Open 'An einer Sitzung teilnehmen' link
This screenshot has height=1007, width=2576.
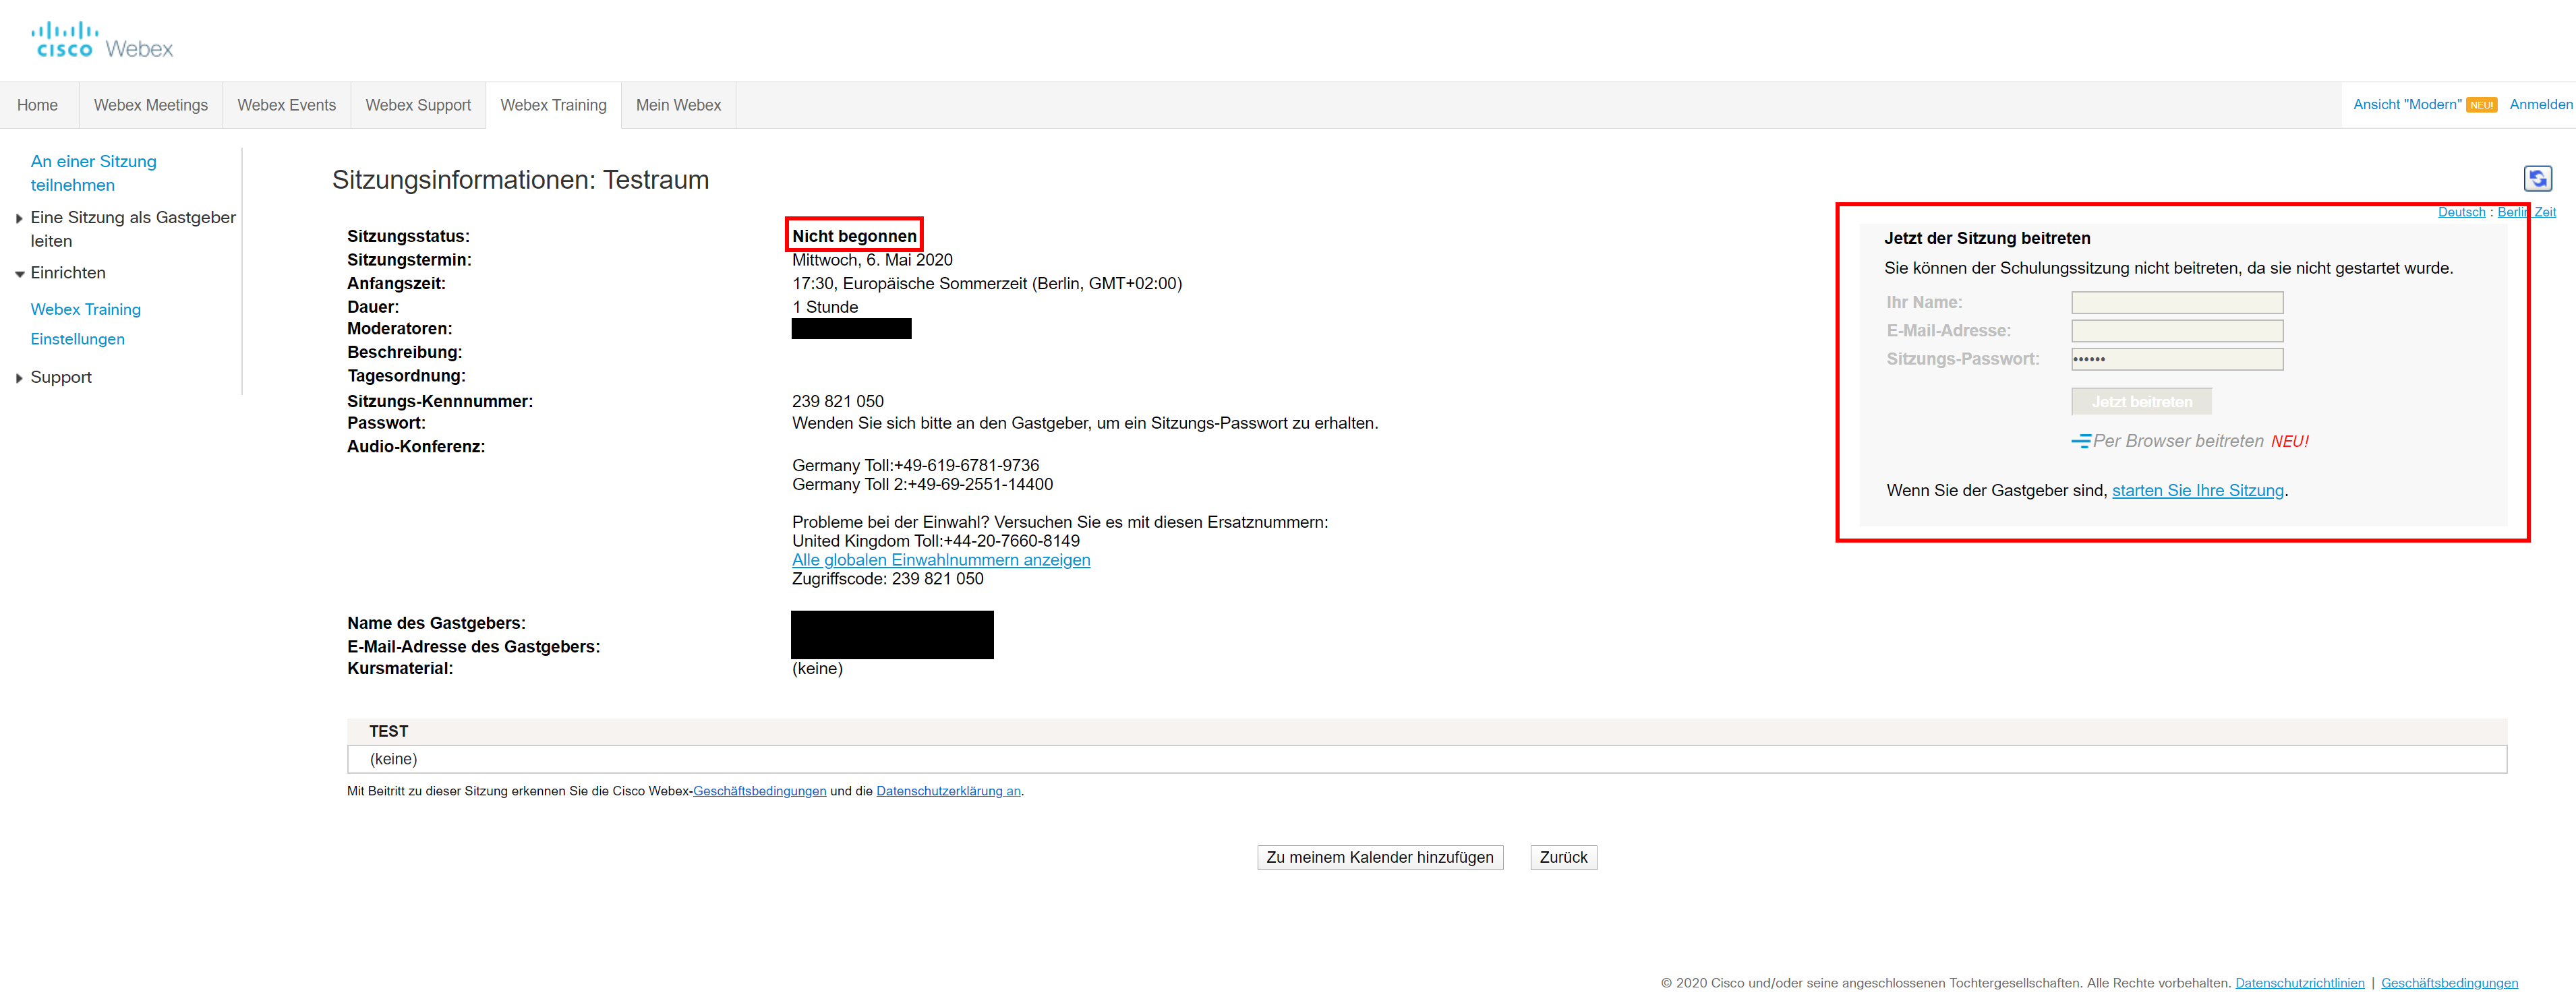point(93,173)
